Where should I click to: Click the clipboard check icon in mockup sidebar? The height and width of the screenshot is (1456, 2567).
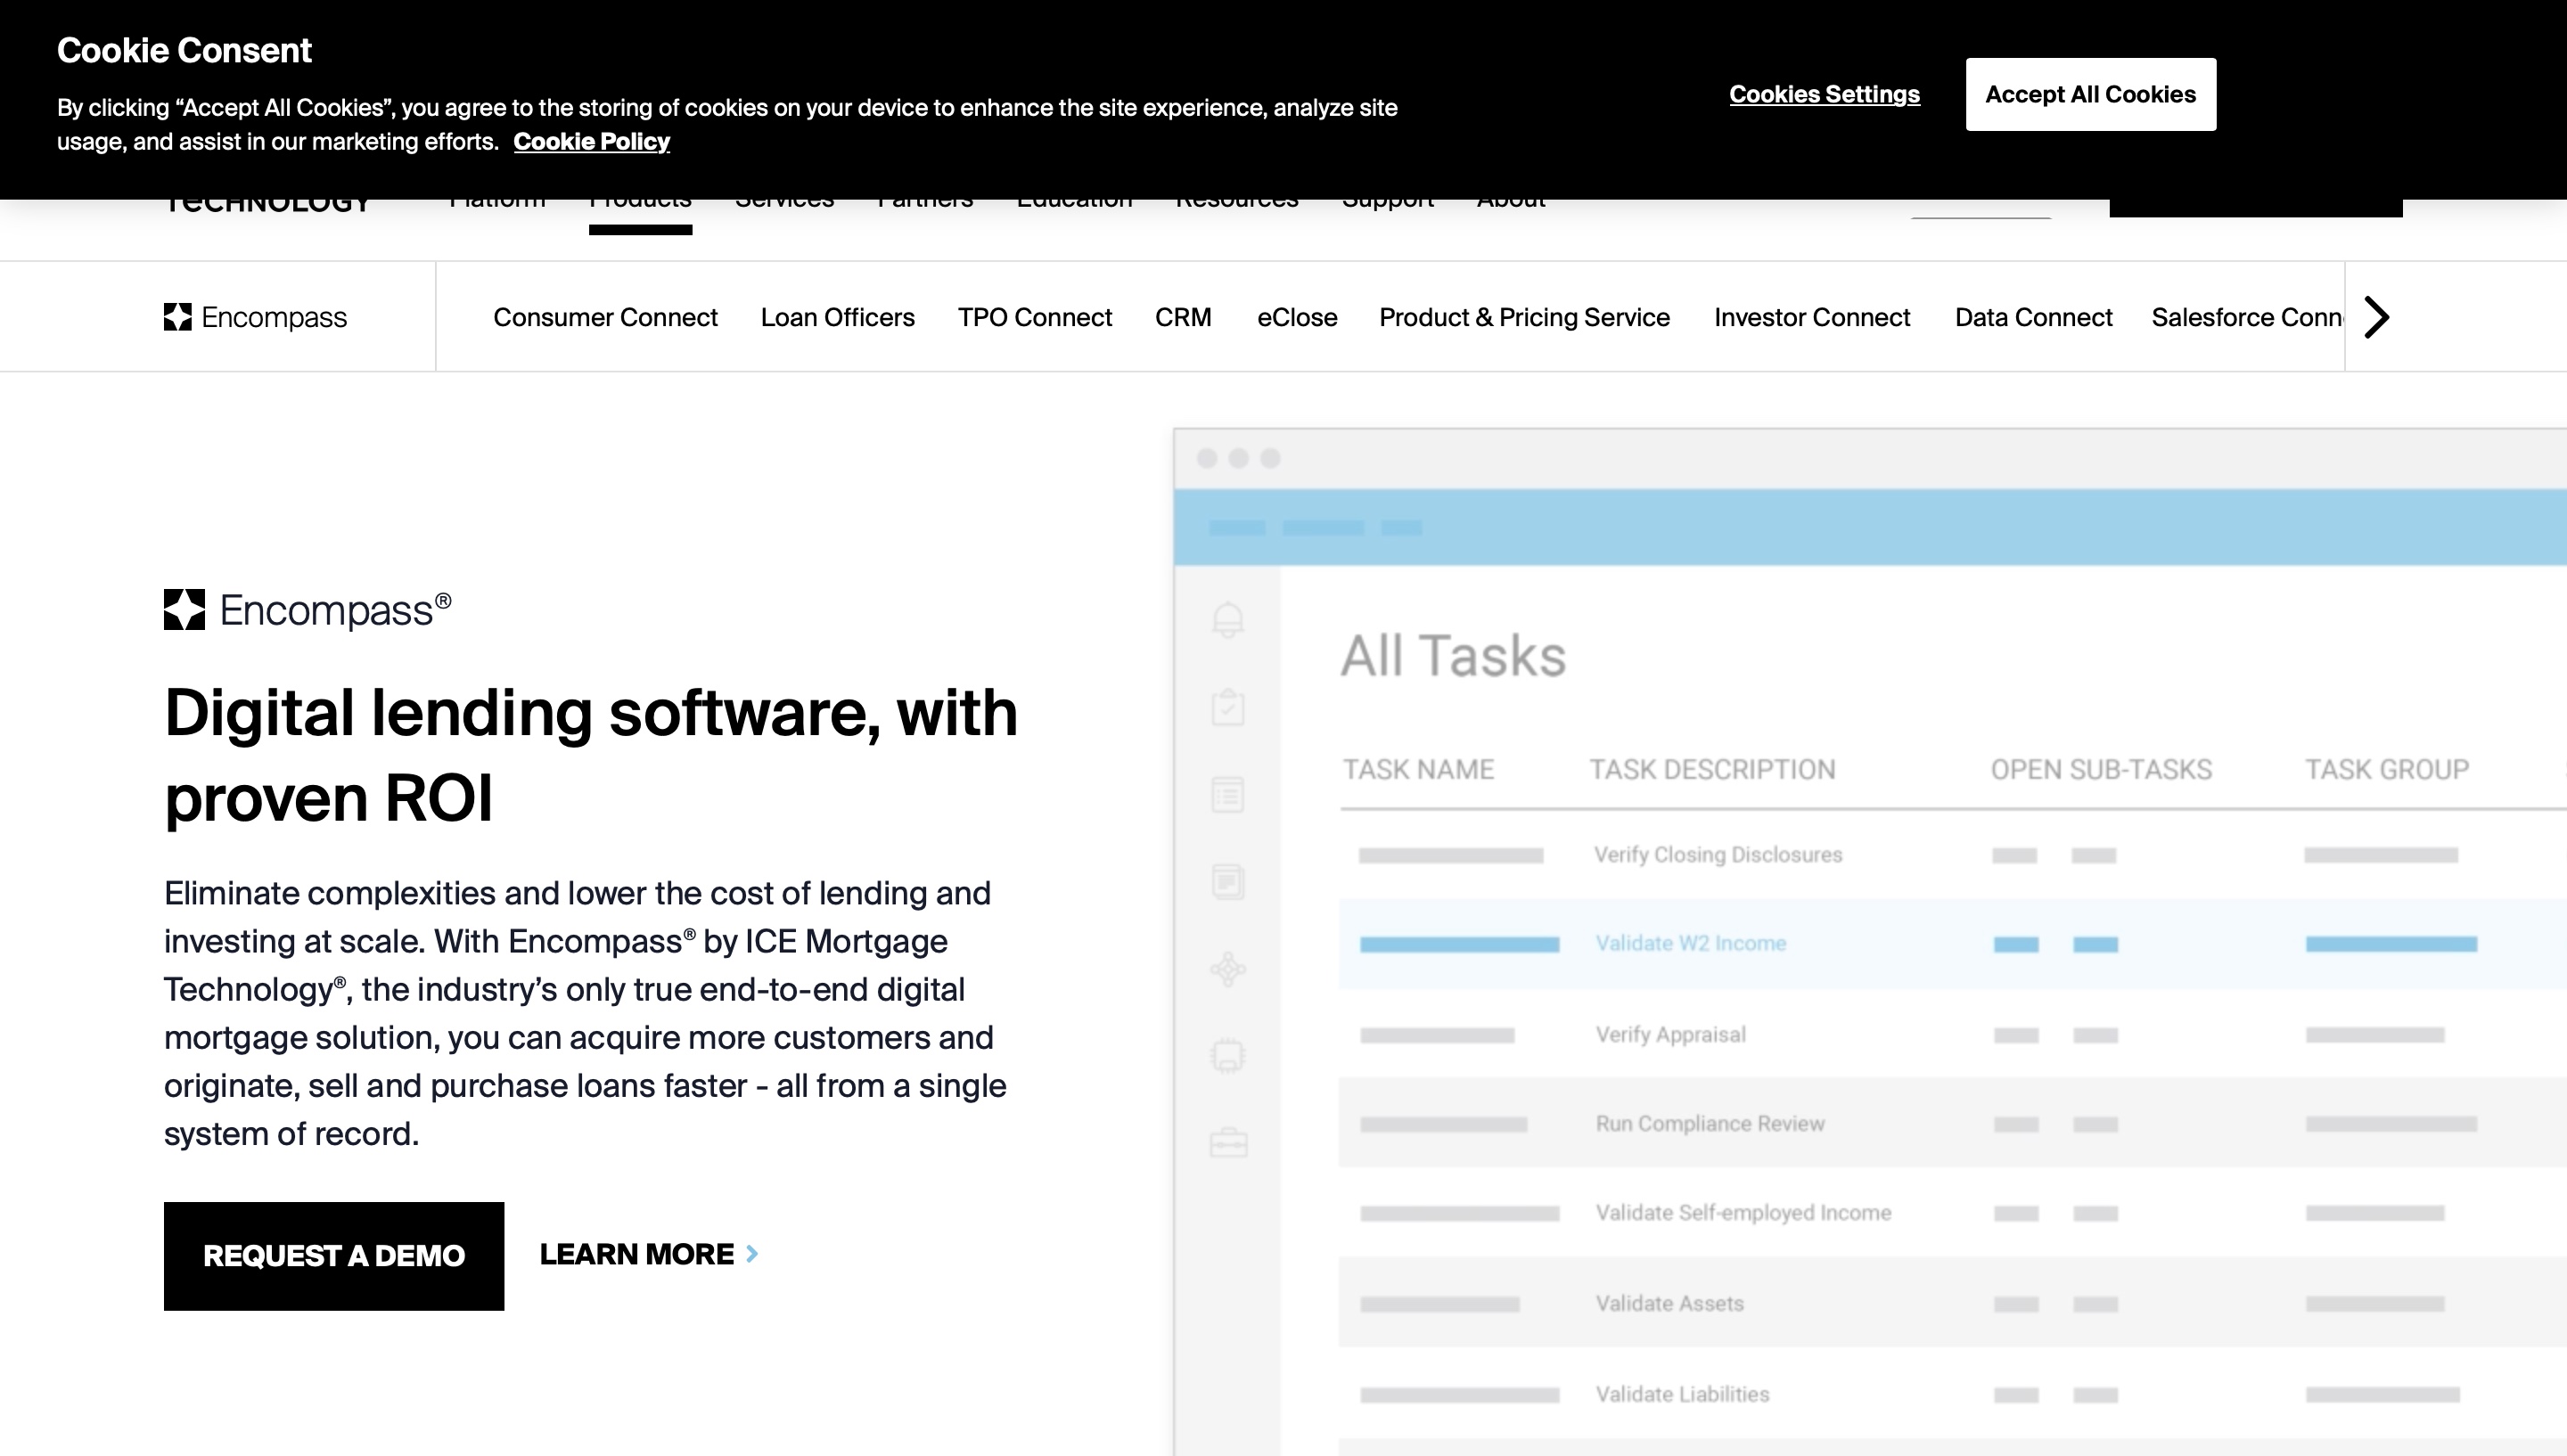click(x=1228, y=707)
